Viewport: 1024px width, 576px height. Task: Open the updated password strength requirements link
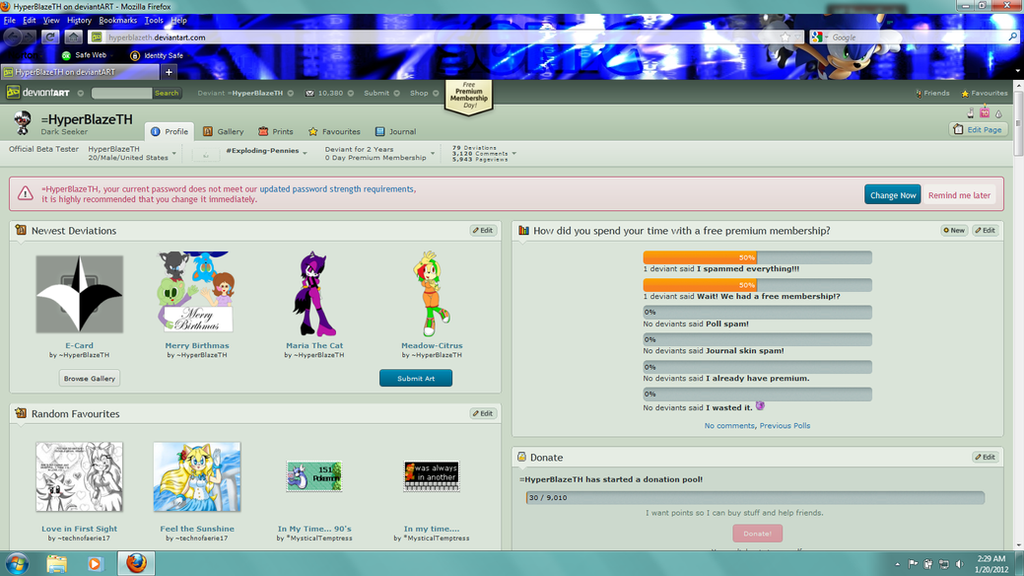[x=336, y=189]
